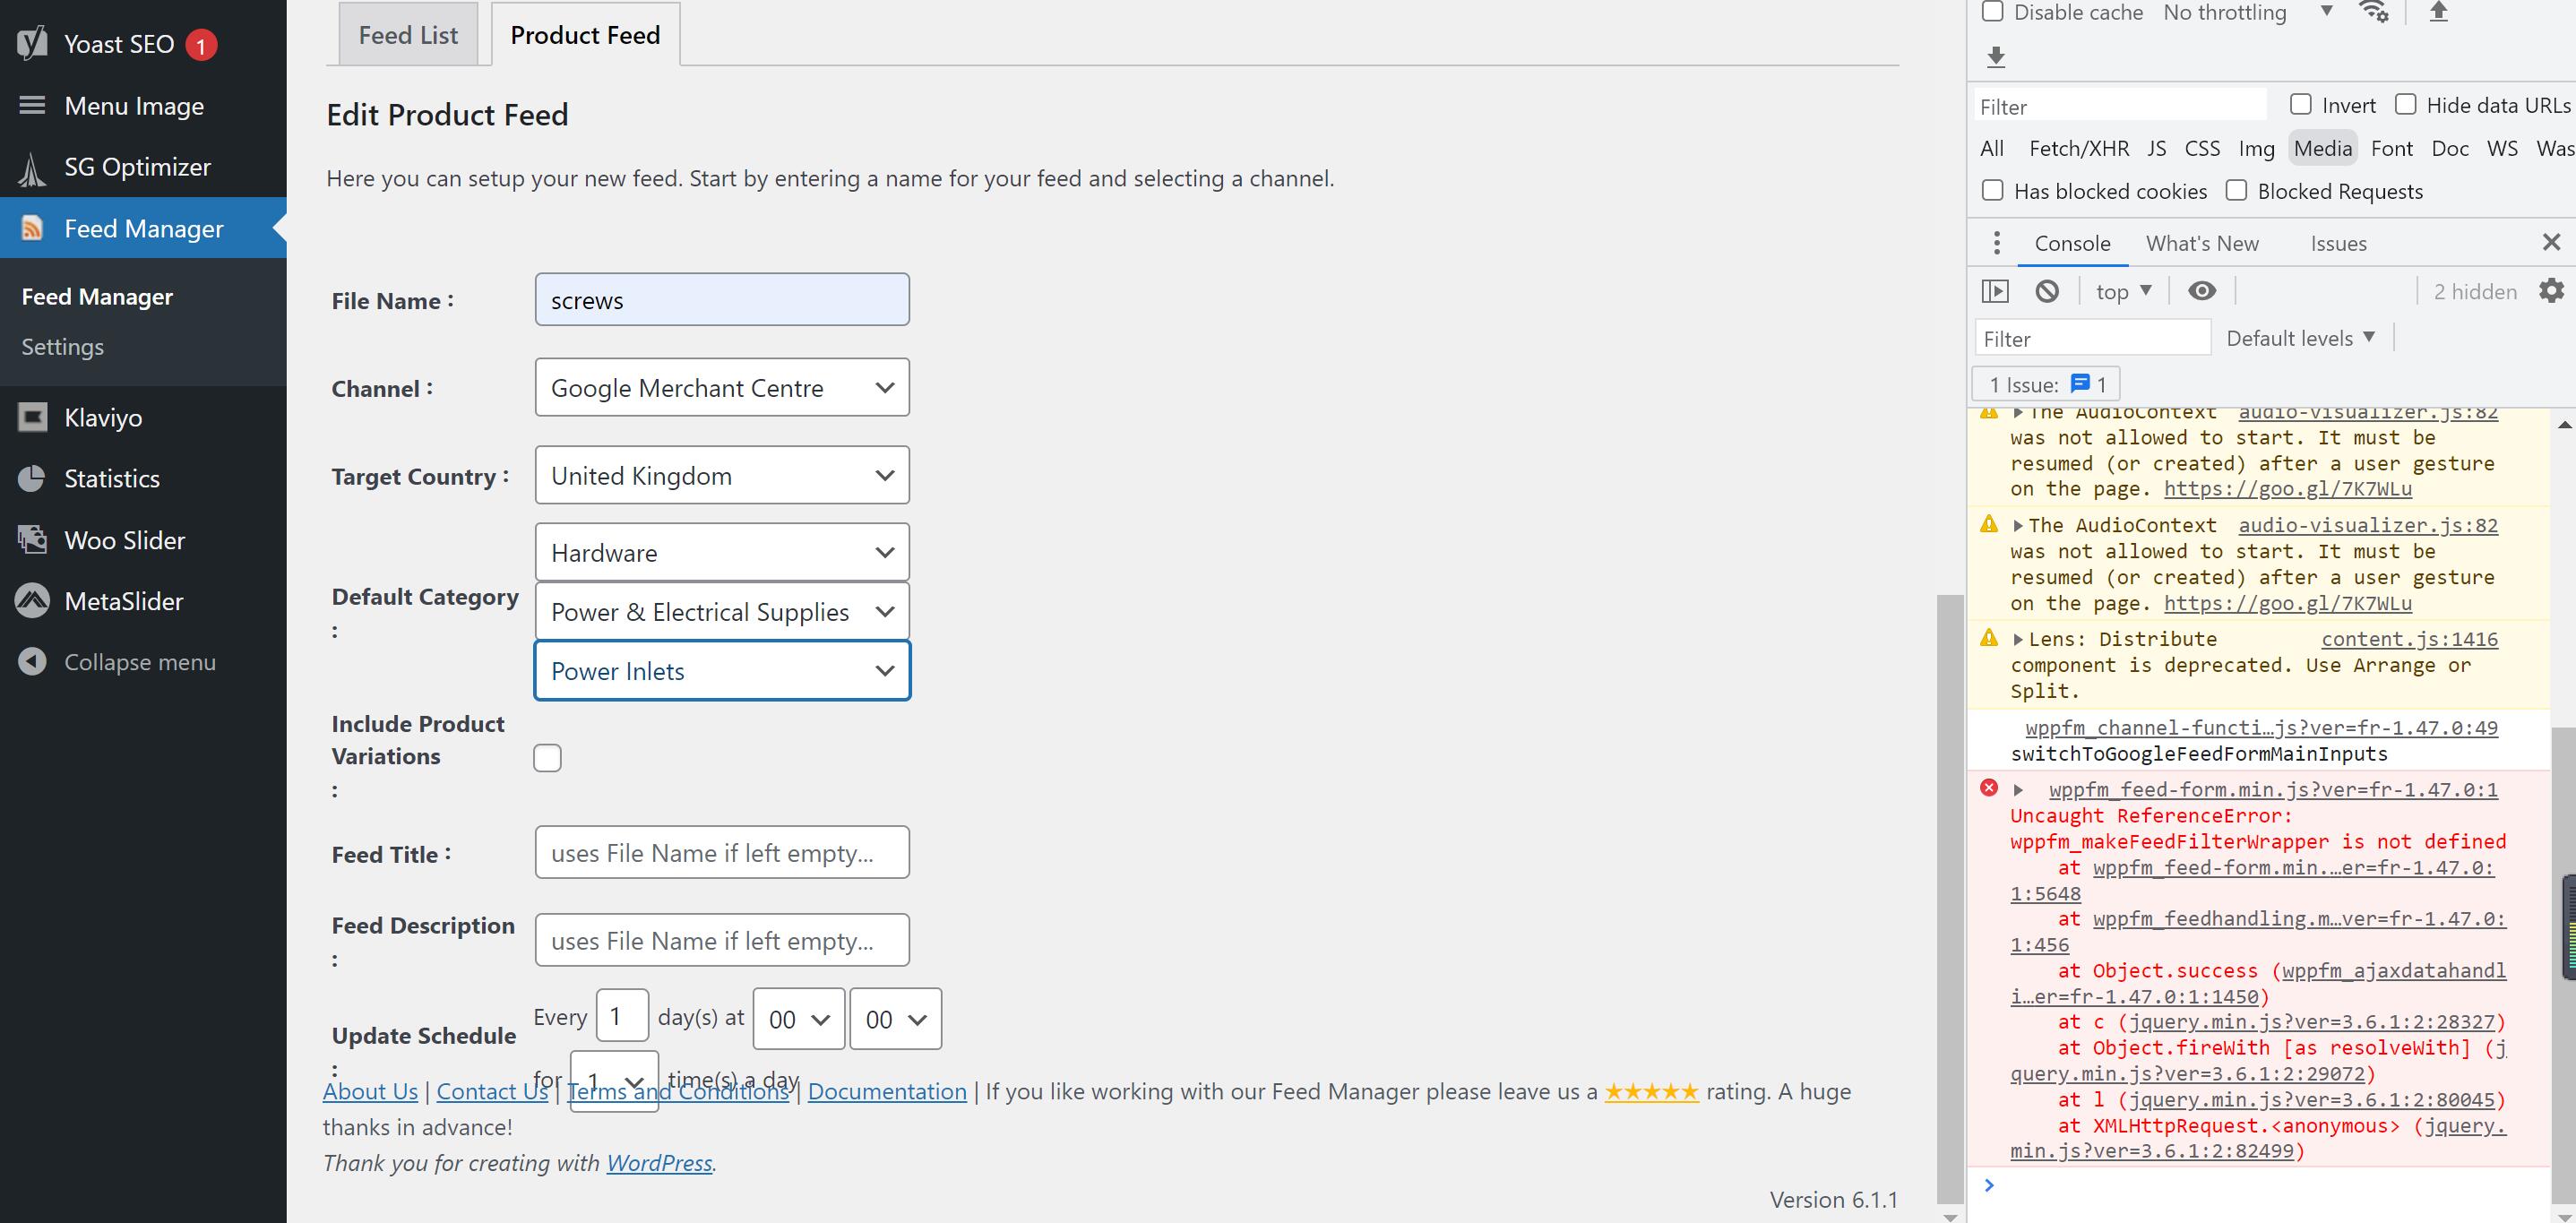Click the Feed Manager RSS icon
The image size is (2576, 1223).
coord(32,228)
